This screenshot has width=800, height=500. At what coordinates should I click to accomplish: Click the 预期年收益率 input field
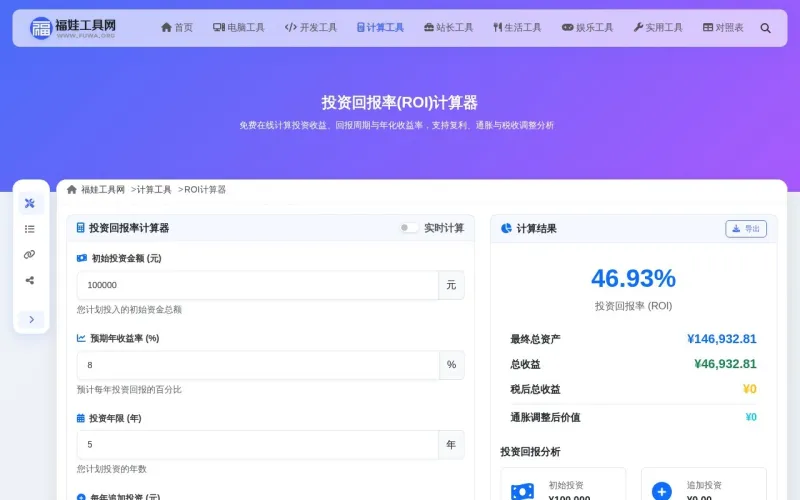(258, 365)
